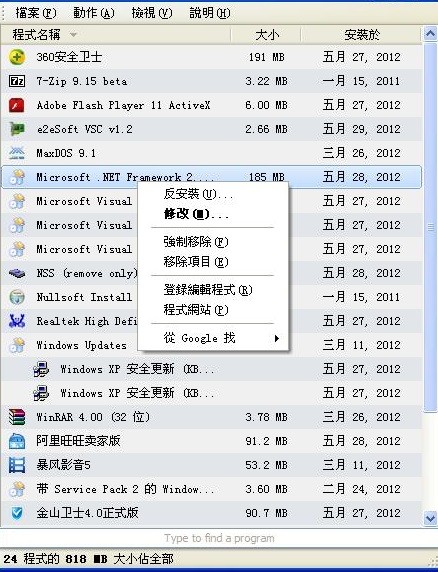Image resolution: width=438 pixels, height=572 pixels.
Task: Click the 53.2 MB size cell
Action: 266,465
